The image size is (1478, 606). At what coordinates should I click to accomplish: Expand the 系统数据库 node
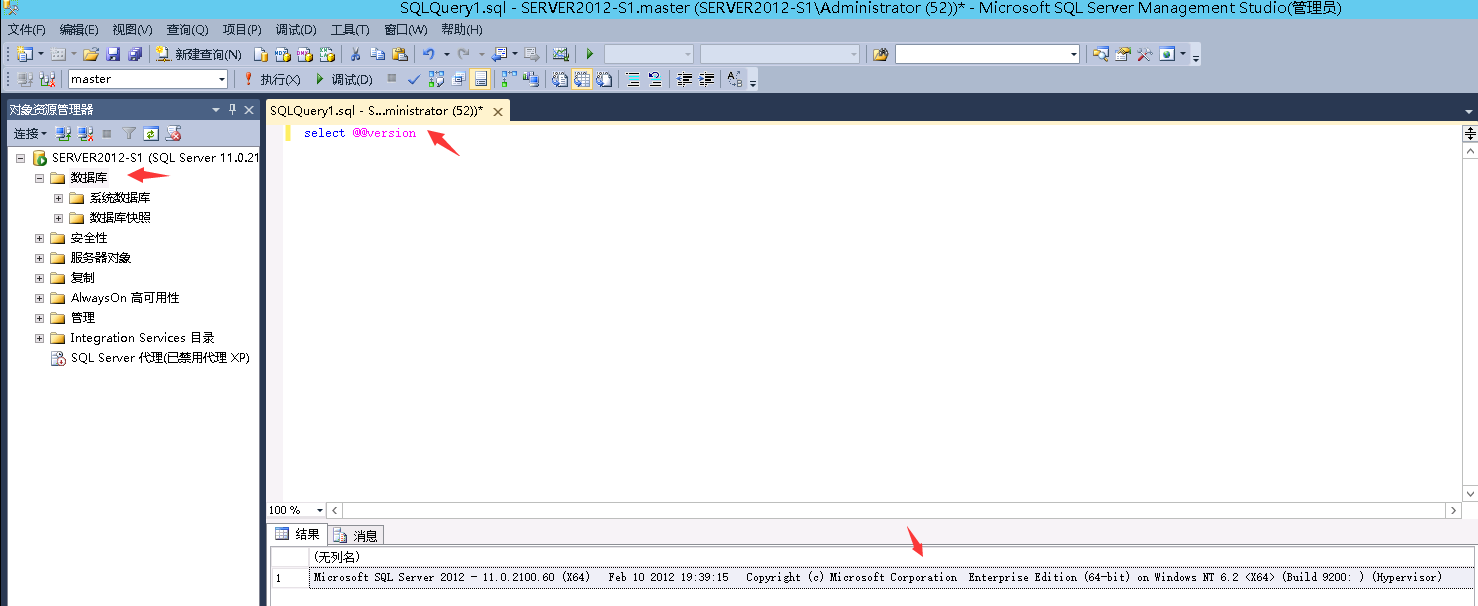point(58,198)
